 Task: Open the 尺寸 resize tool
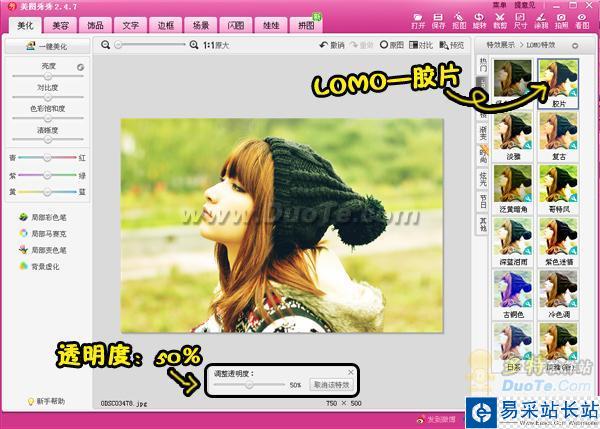(520, 21)
